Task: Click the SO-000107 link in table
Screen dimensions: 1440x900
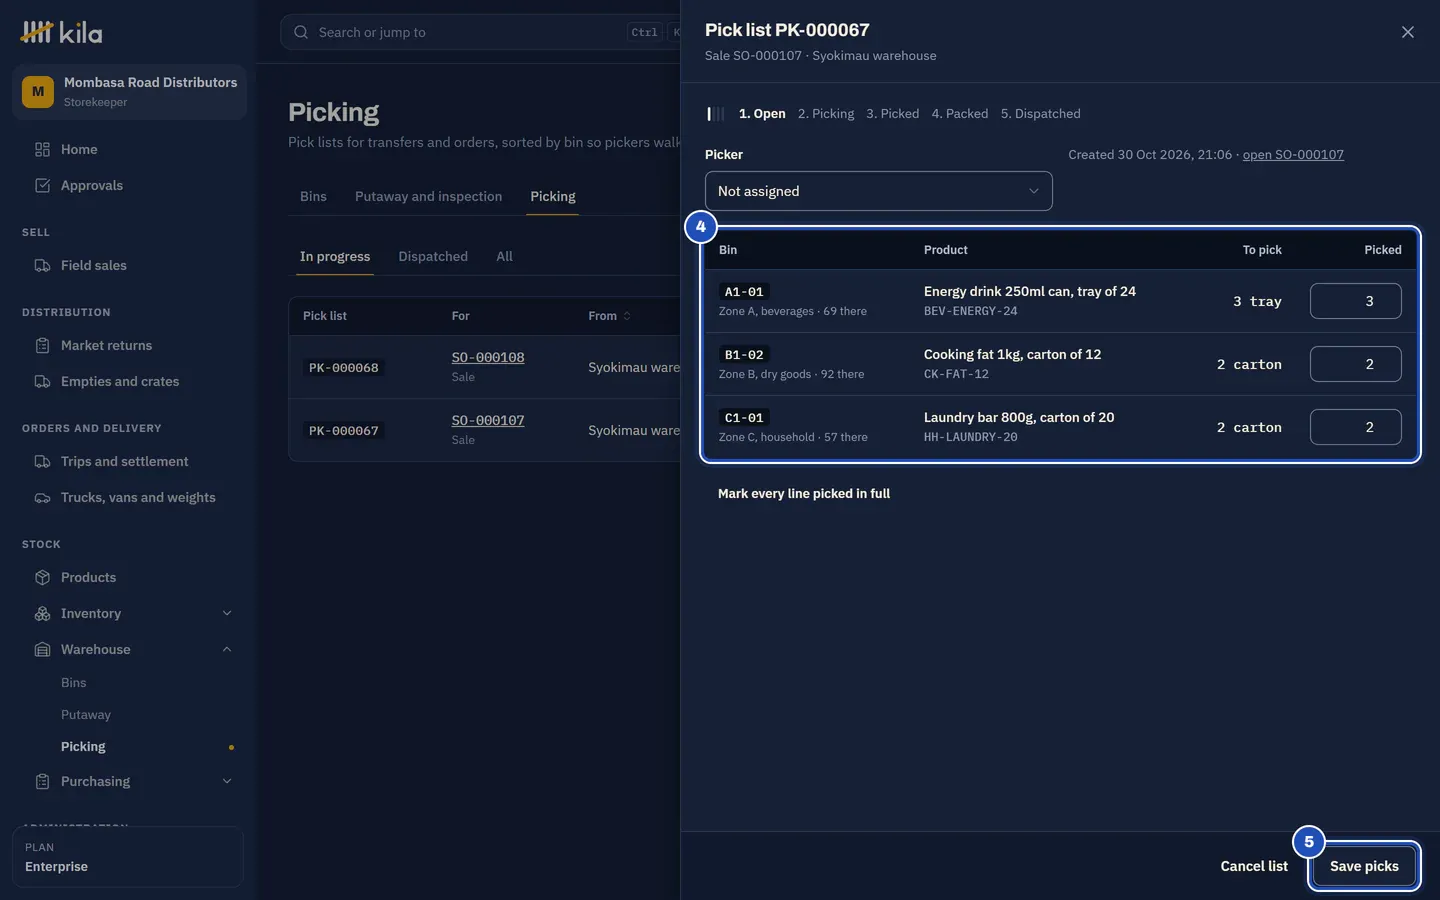Action: click(x=488, y=420)
